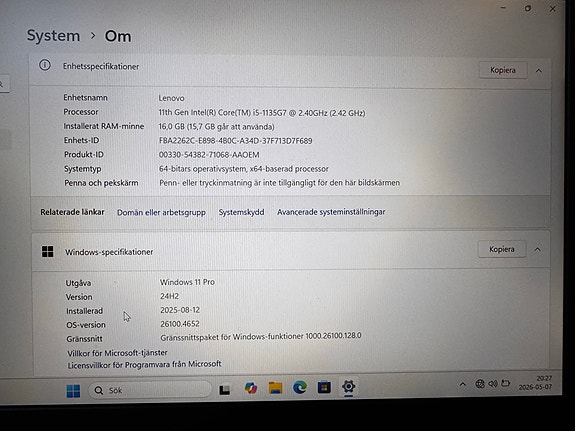Open Domän eller arbetsgrupp link
The height and width of the screenshot is (431, 575).
[161, 212]
